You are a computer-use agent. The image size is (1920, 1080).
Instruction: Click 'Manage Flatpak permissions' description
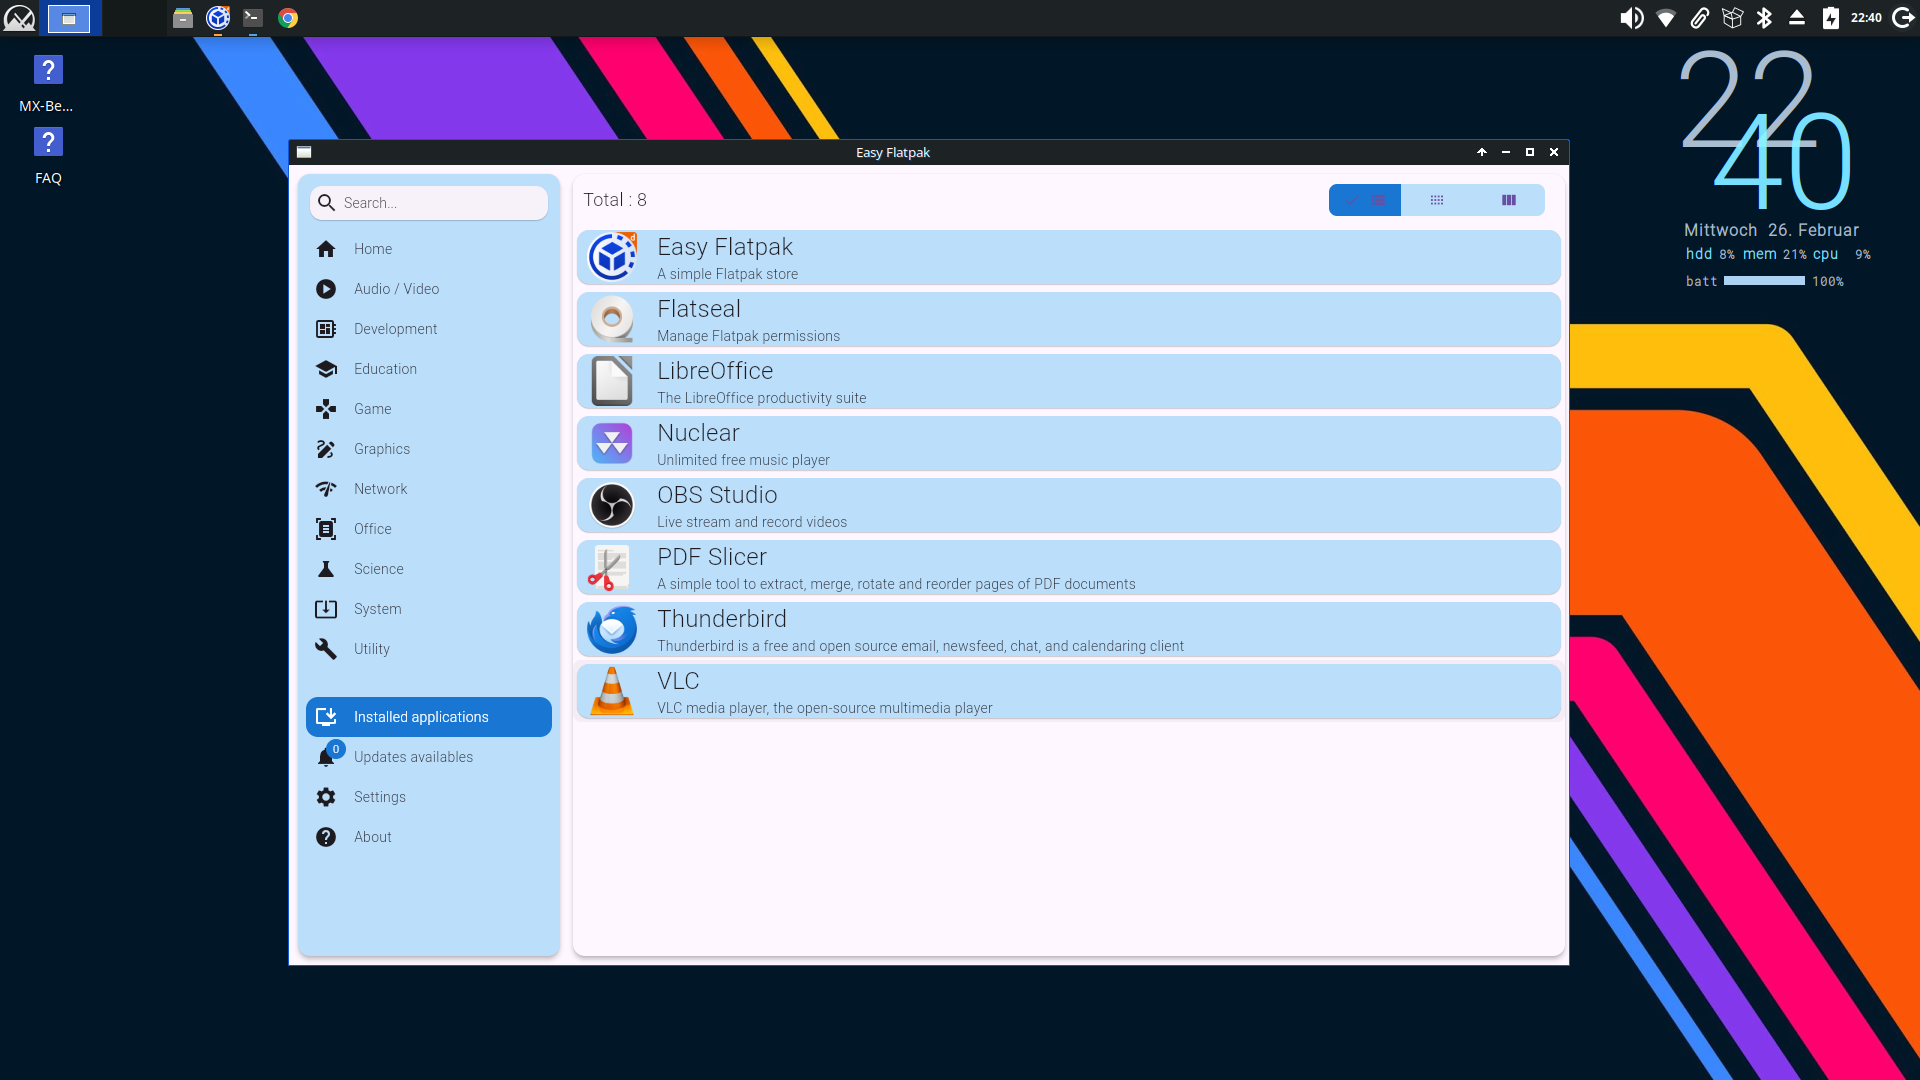(748, 336)
